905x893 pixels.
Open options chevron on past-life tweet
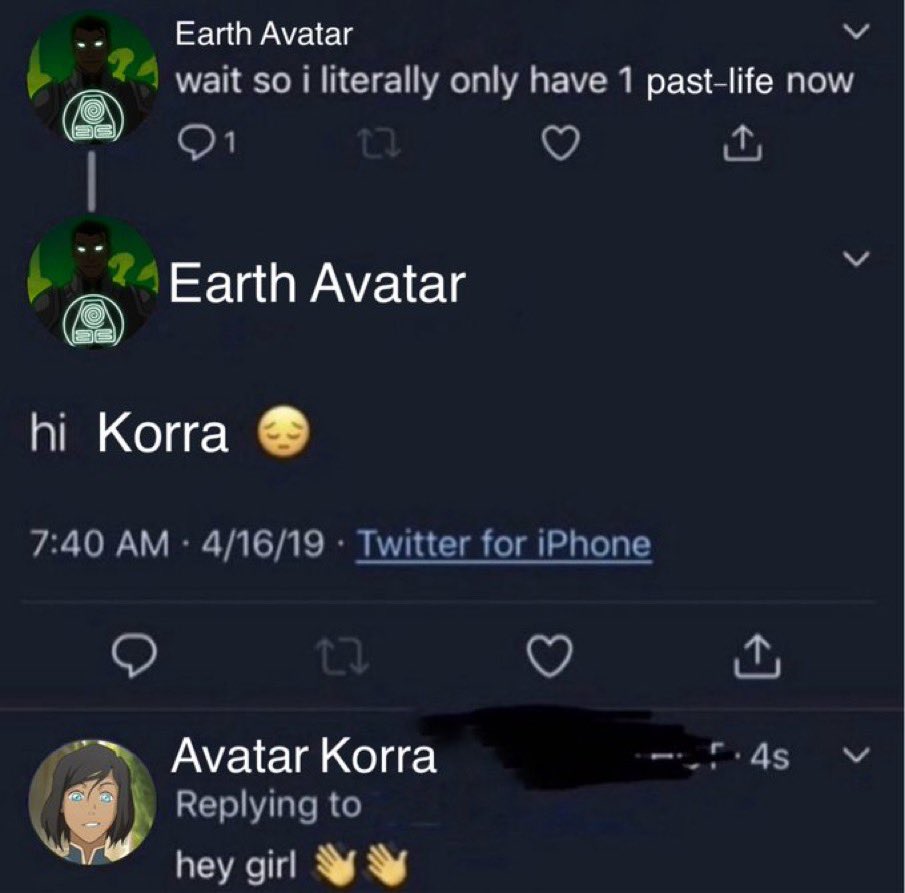(x=851, y=35)
